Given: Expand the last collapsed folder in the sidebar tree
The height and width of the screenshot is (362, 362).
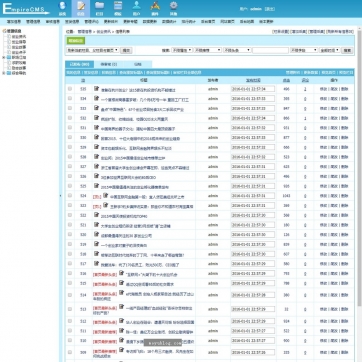Looking at the screenshot, I should pyautogui.click(x=4, y=73).
